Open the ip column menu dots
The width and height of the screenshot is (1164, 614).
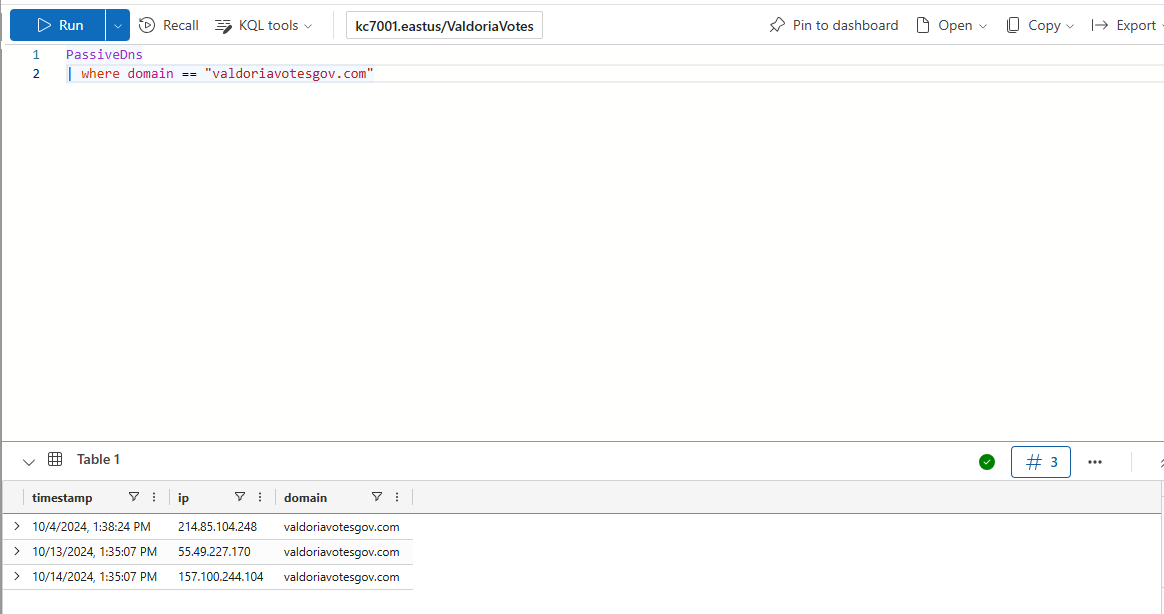coord(260,497)
